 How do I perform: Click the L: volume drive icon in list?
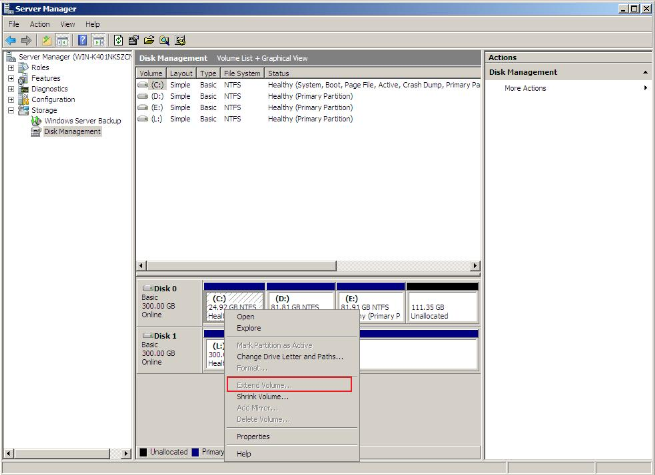(x=143, y=119)
